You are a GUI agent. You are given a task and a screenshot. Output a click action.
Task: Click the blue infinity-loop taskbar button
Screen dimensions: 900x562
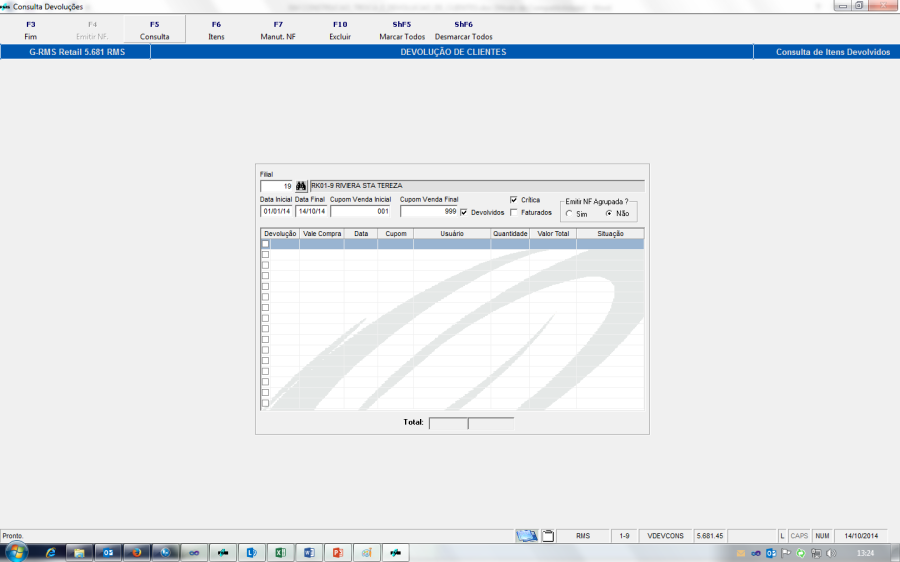coord(194,553)
